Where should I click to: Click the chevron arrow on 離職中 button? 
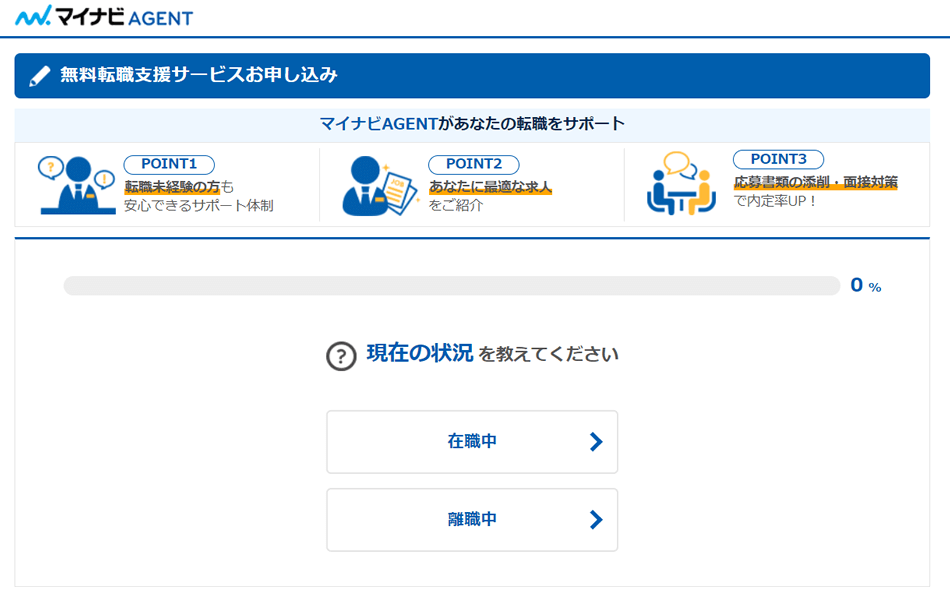(596, 519)
